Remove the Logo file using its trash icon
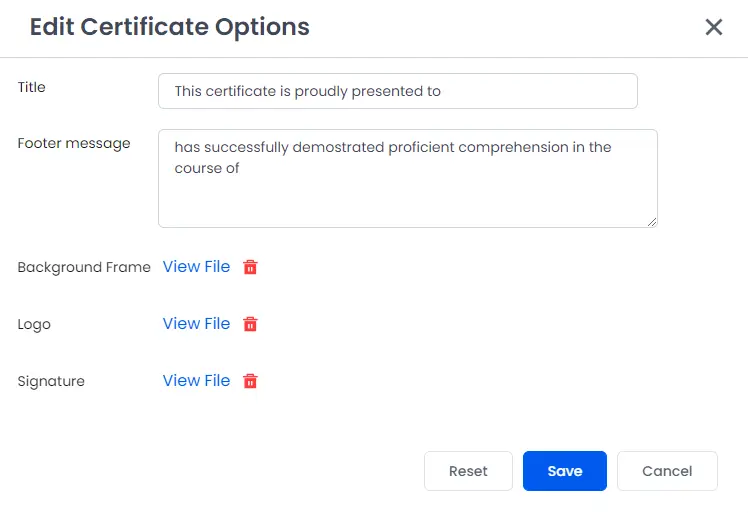748x518 pixels. click(250, 324)
